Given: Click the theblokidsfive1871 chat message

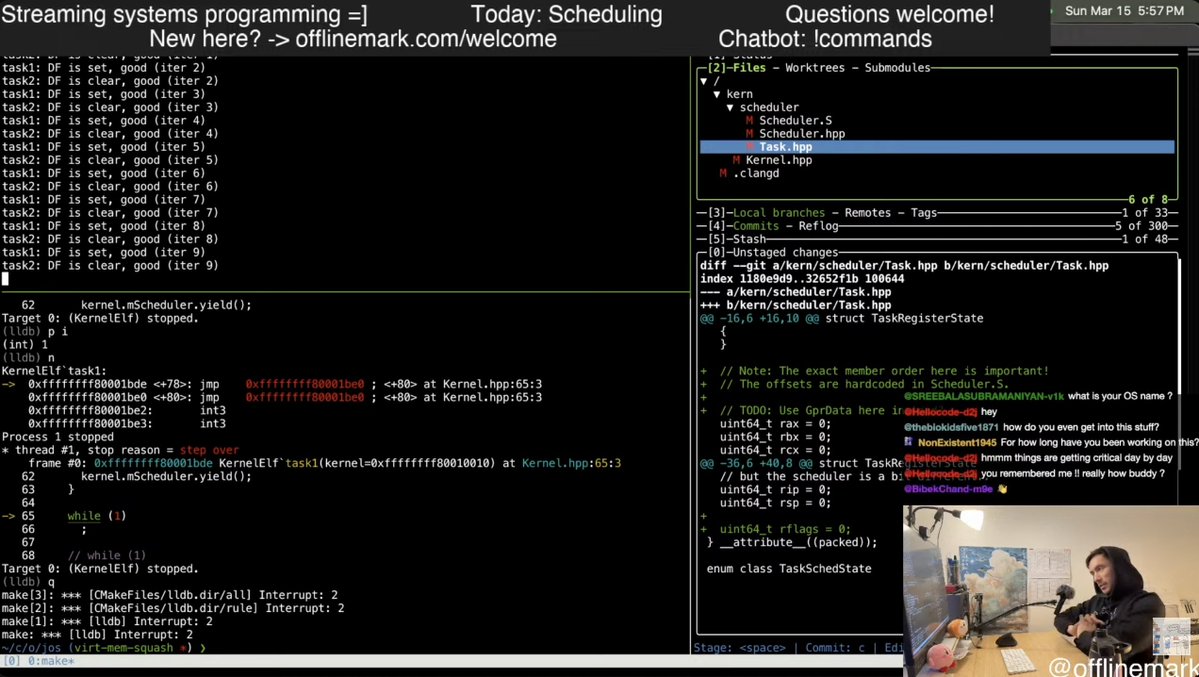Looking at the screenshot, I should pos(1031,427).
